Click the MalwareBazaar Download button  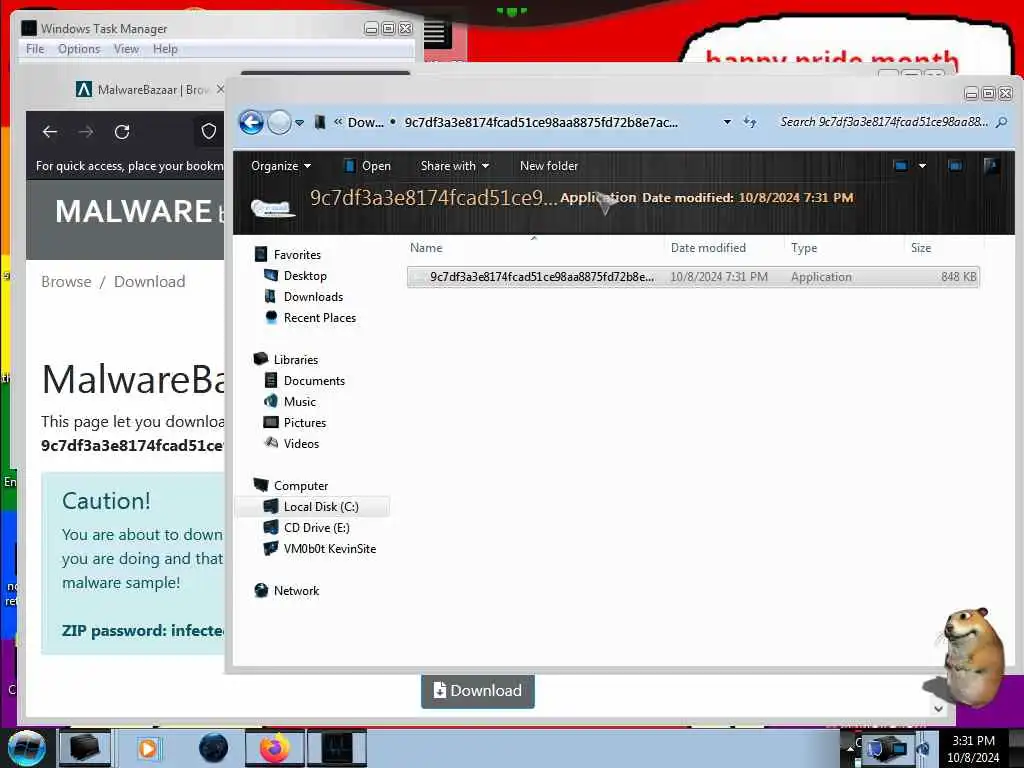click(478, 691)
